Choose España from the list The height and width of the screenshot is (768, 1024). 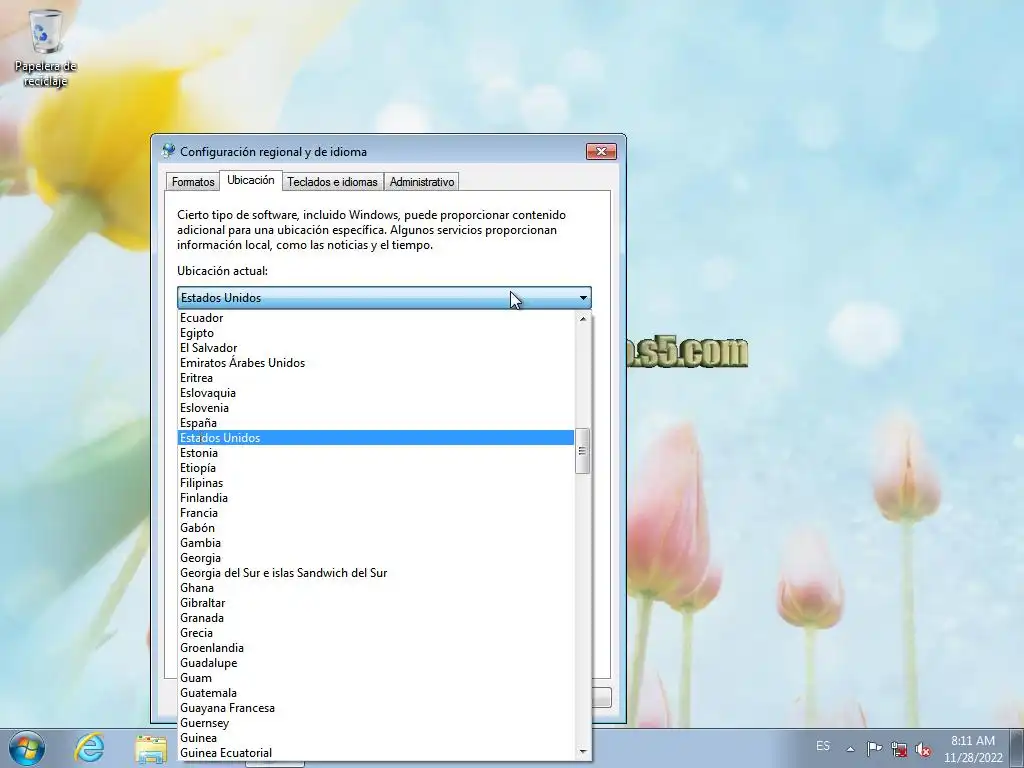(x=376, y=423)
